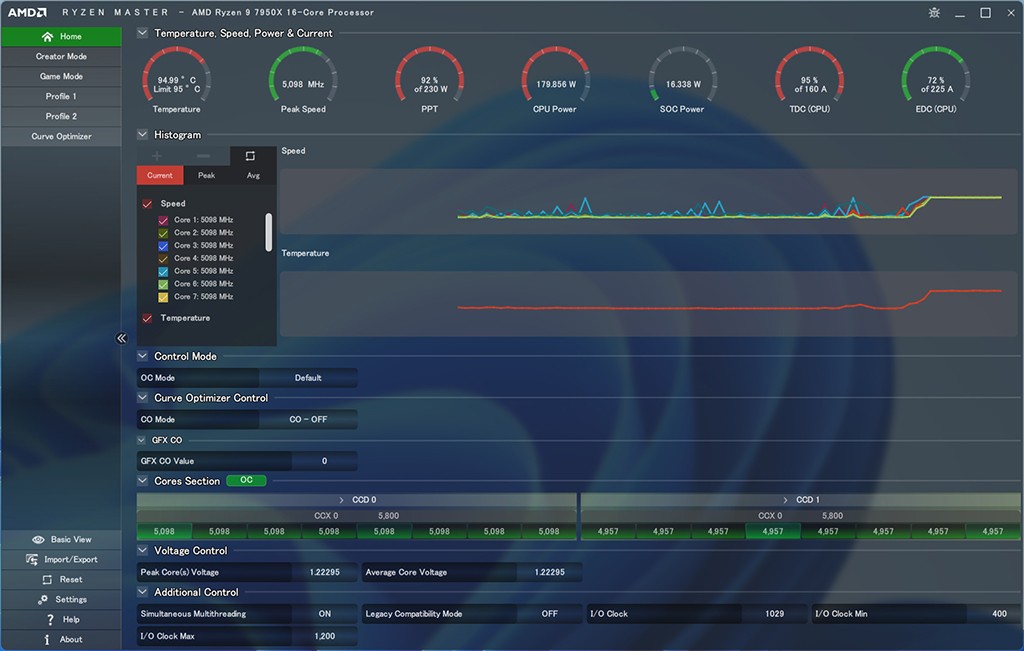Toggle the Core 3 speed checkbox
Screen dimensions: 1024x651
coord(163,246)
